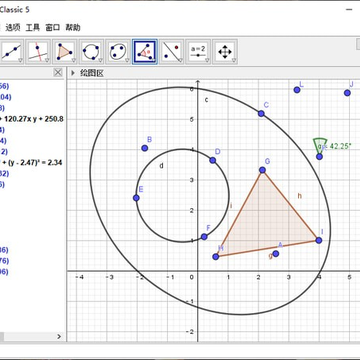Open the 选项 menu
The height and width of the screenshot is (360, 360).
click(13, 28)
